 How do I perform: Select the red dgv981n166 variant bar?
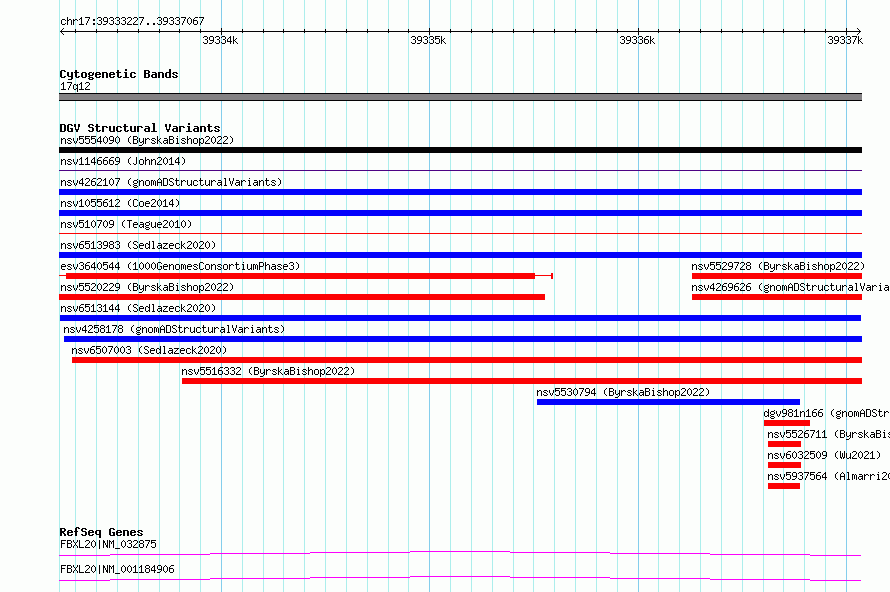point(787,423)
